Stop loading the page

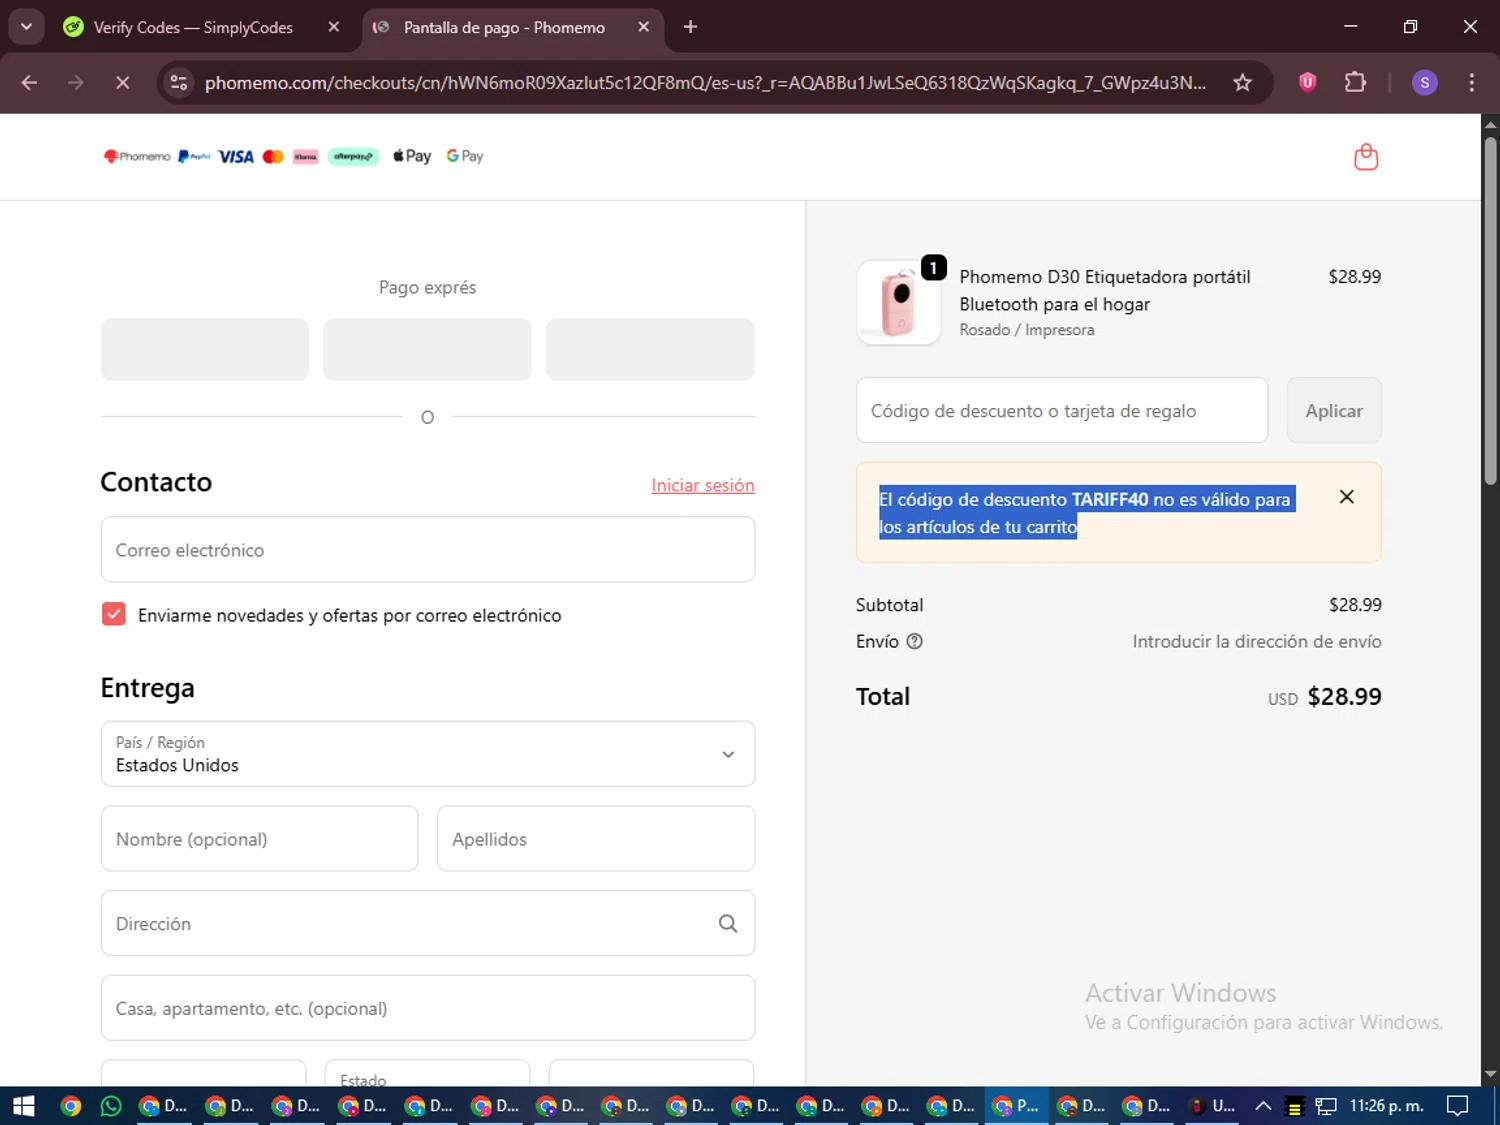point(122,83)
